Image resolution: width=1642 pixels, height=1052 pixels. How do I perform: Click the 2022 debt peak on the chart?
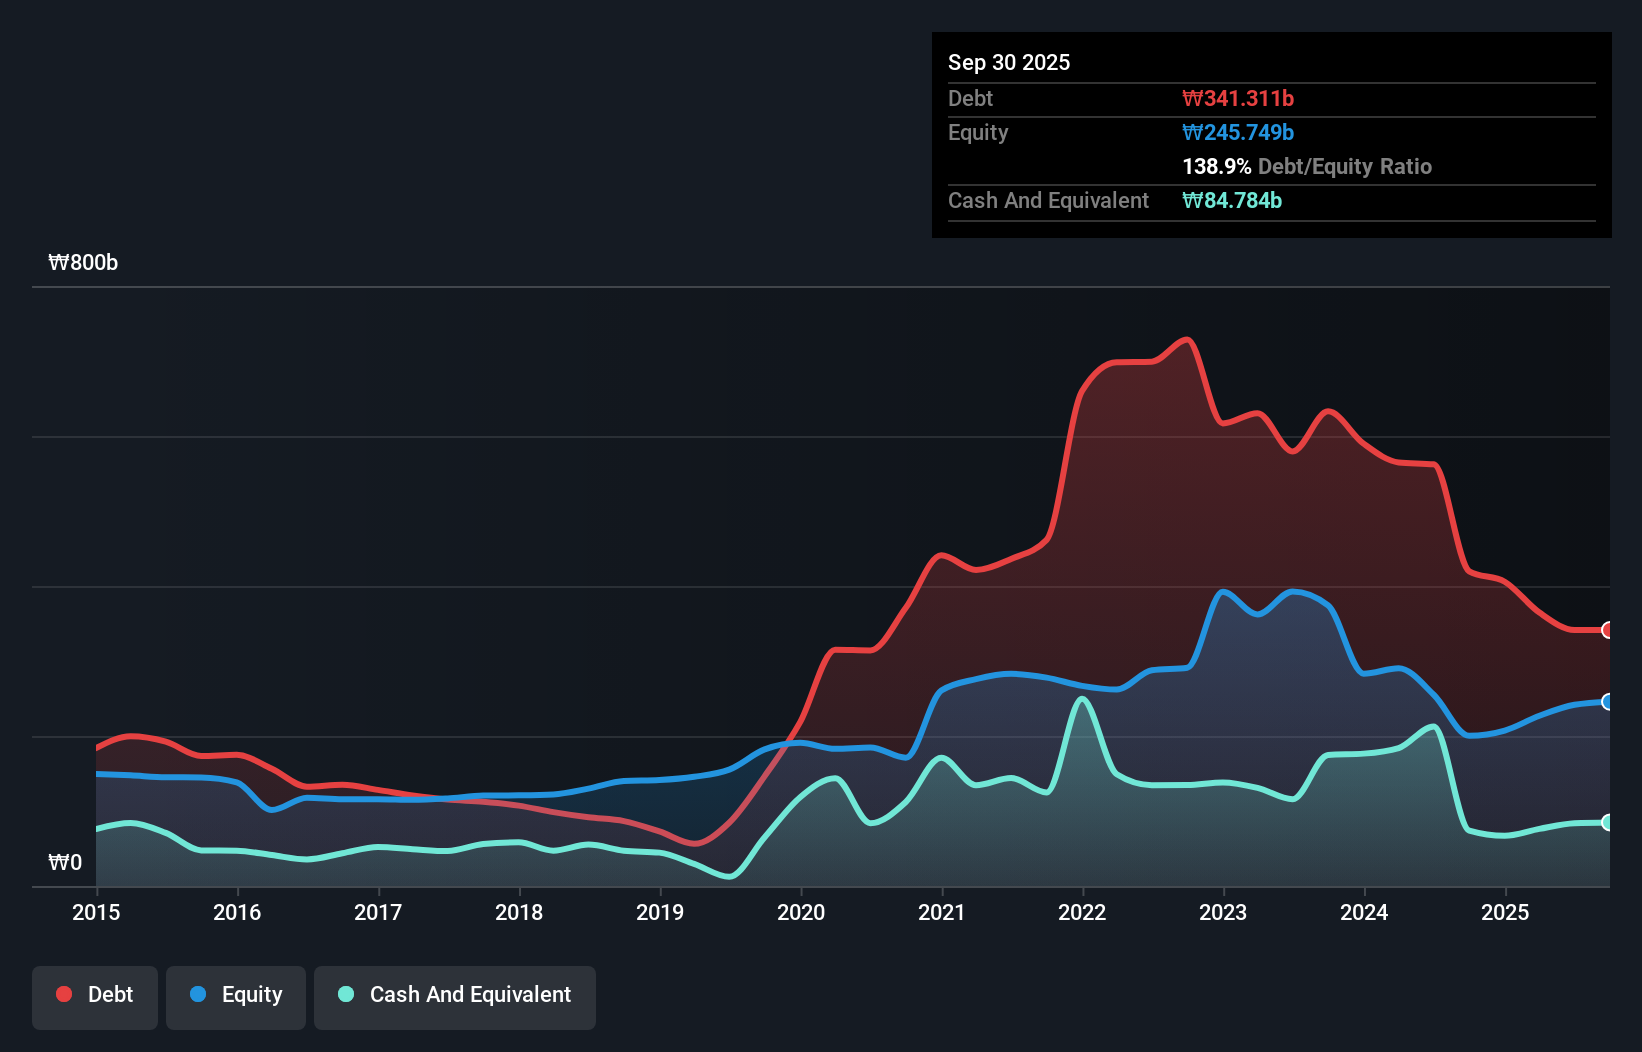pyautogui.click(x=1185, y=340)
